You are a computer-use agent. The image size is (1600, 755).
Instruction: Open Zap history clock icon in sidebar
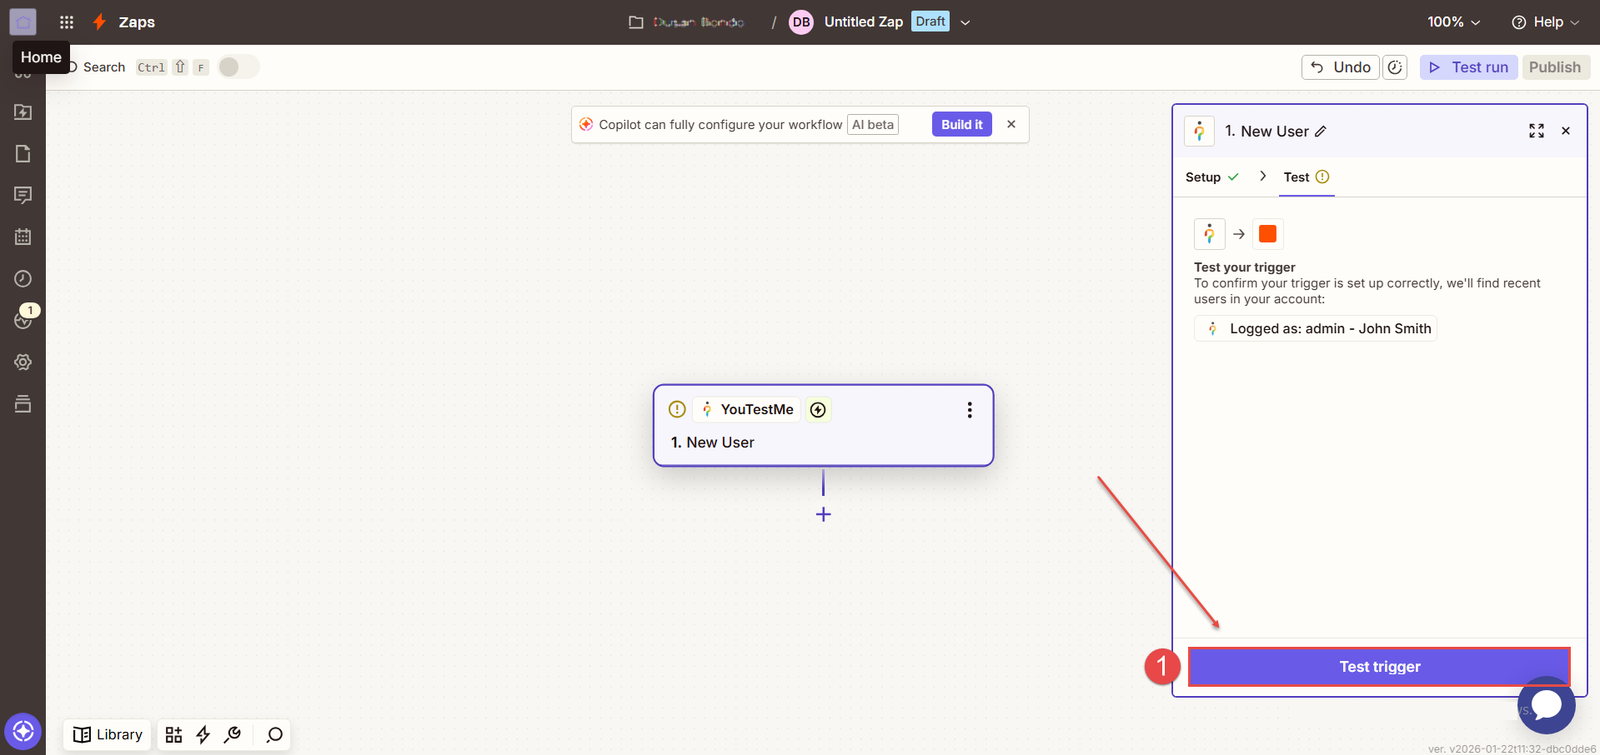(23, 279)
